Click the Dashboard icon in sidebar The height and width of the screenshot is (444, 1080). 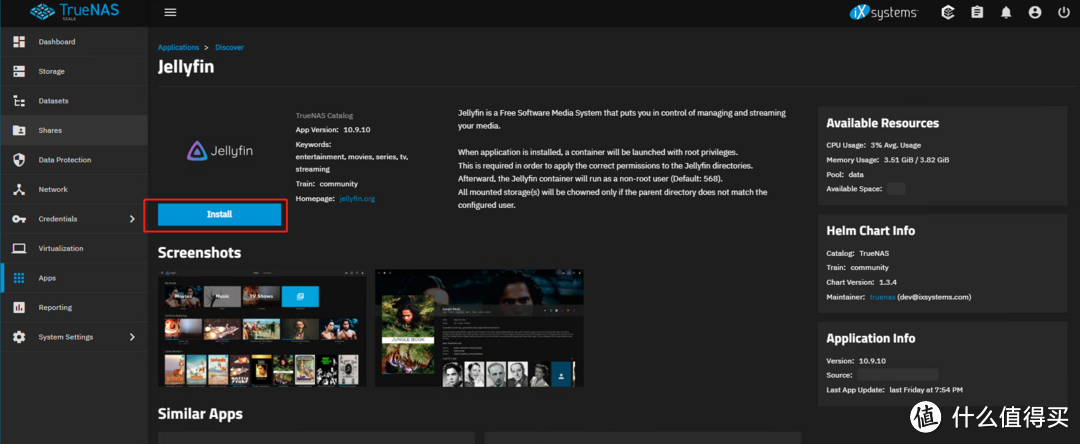pos(19,42)
